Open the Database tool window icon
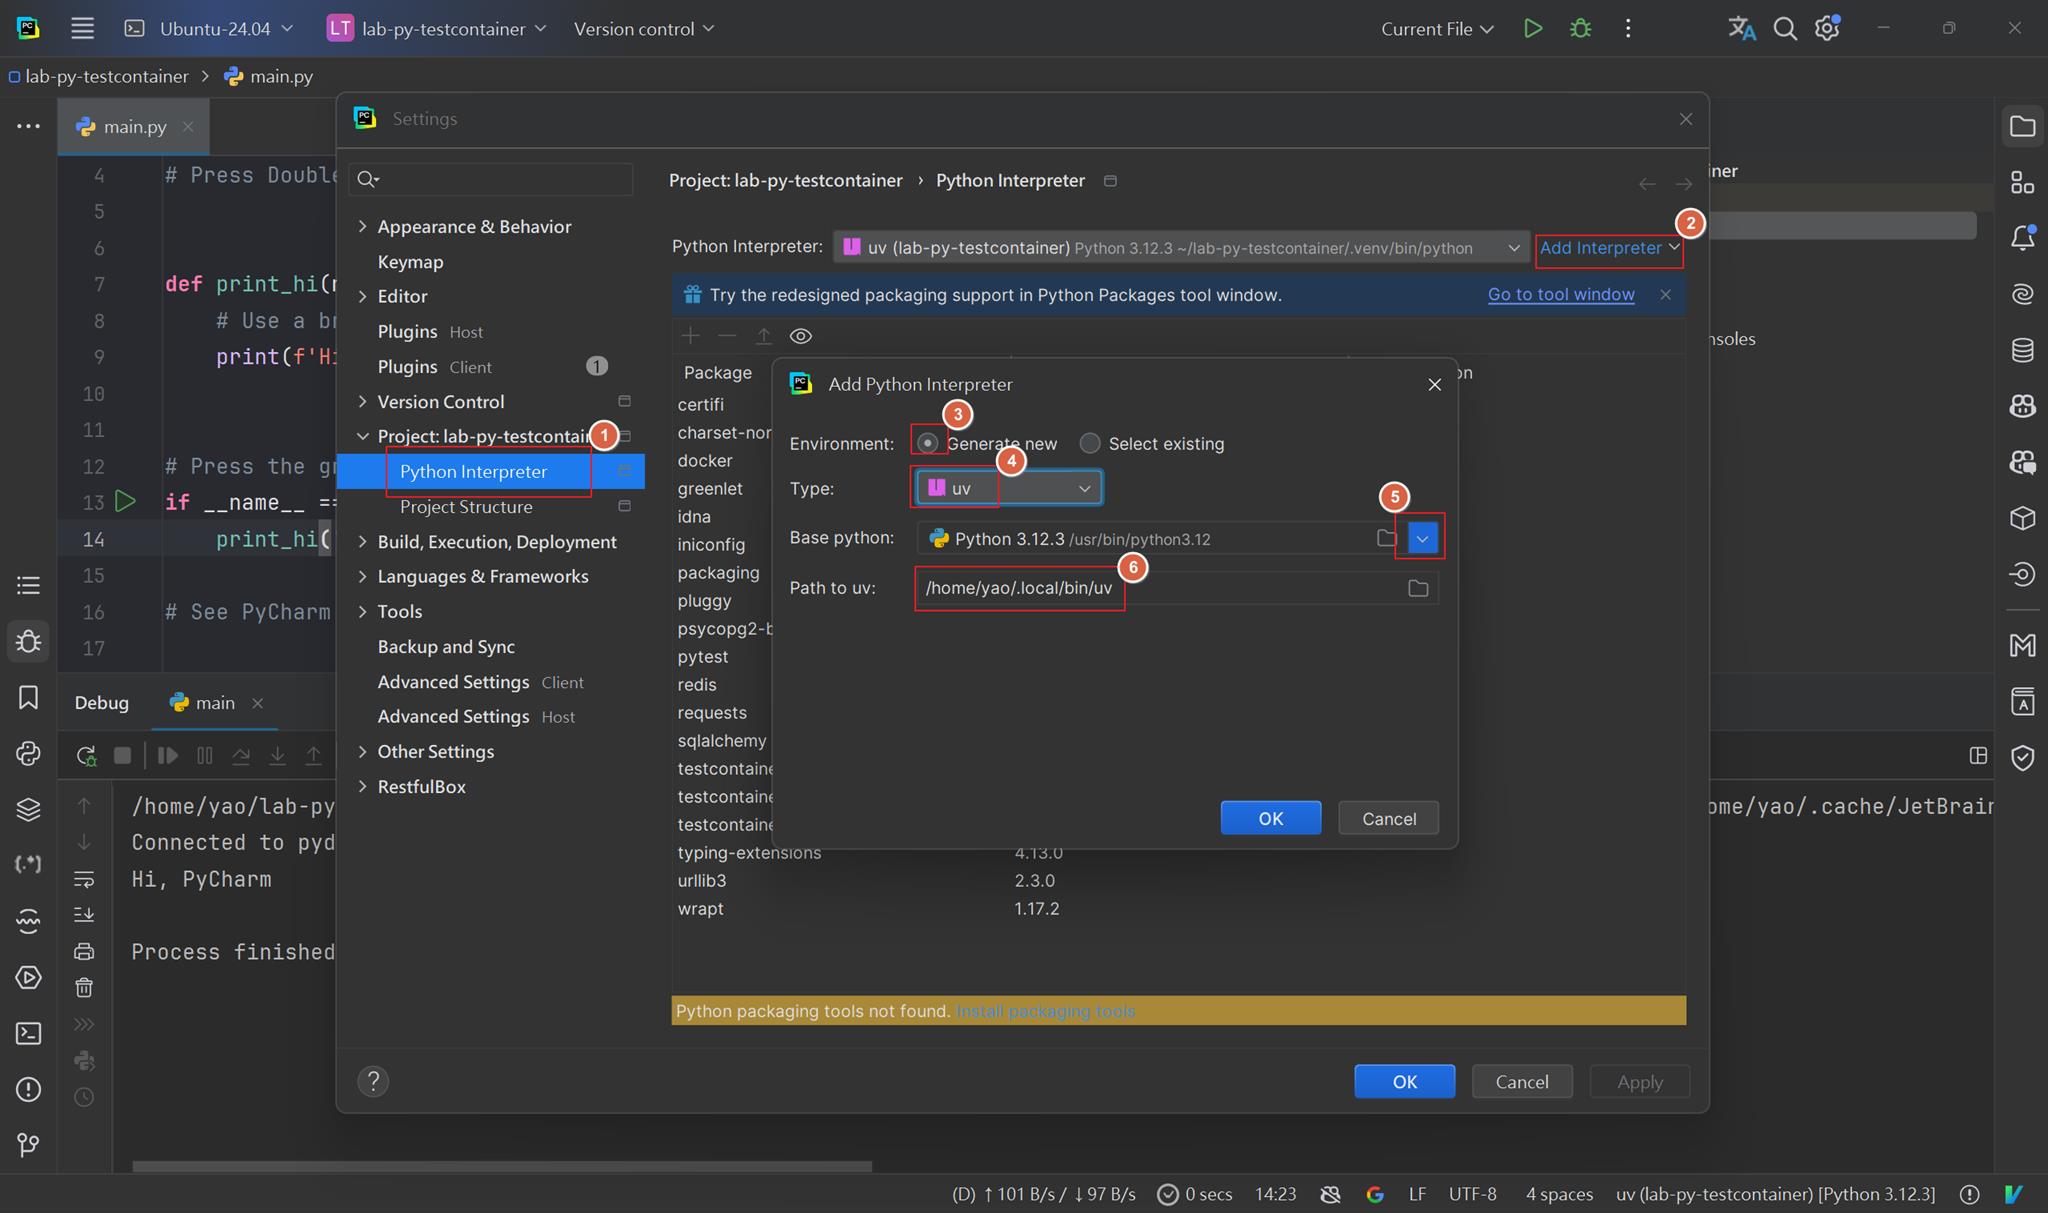 point(2022,350)
